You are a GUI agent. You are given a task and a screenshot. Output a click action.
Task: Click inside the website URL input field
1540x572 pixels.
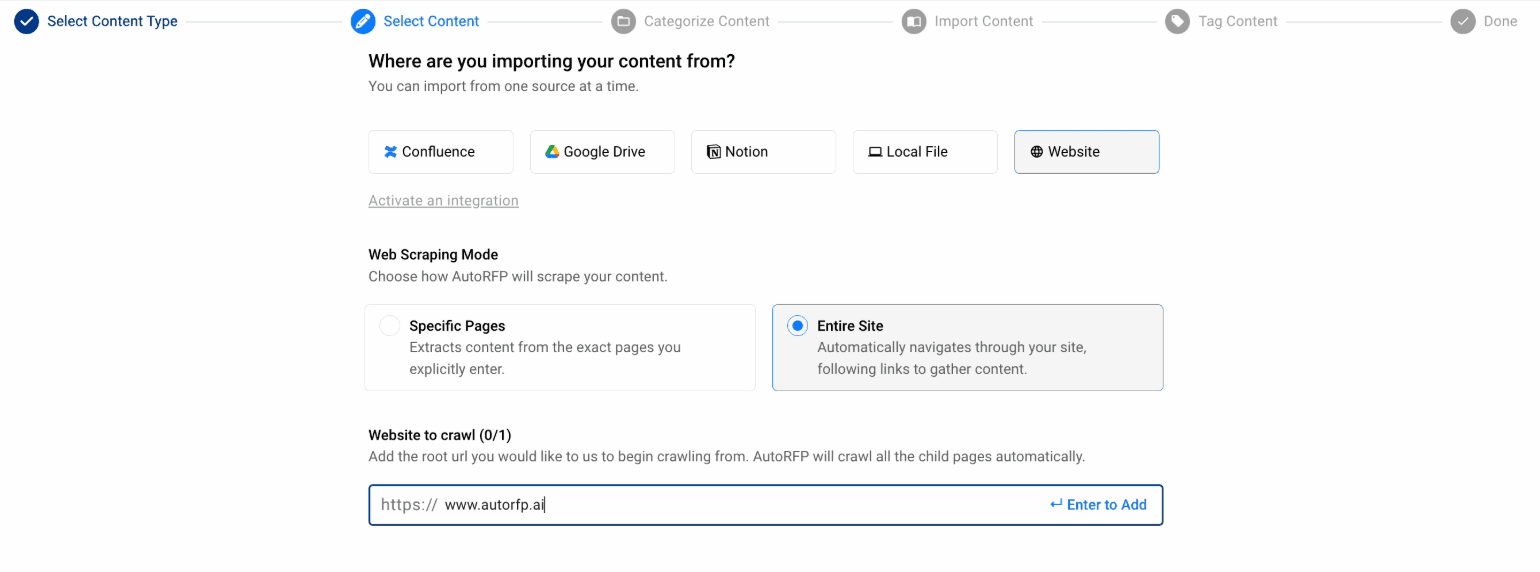740,505
